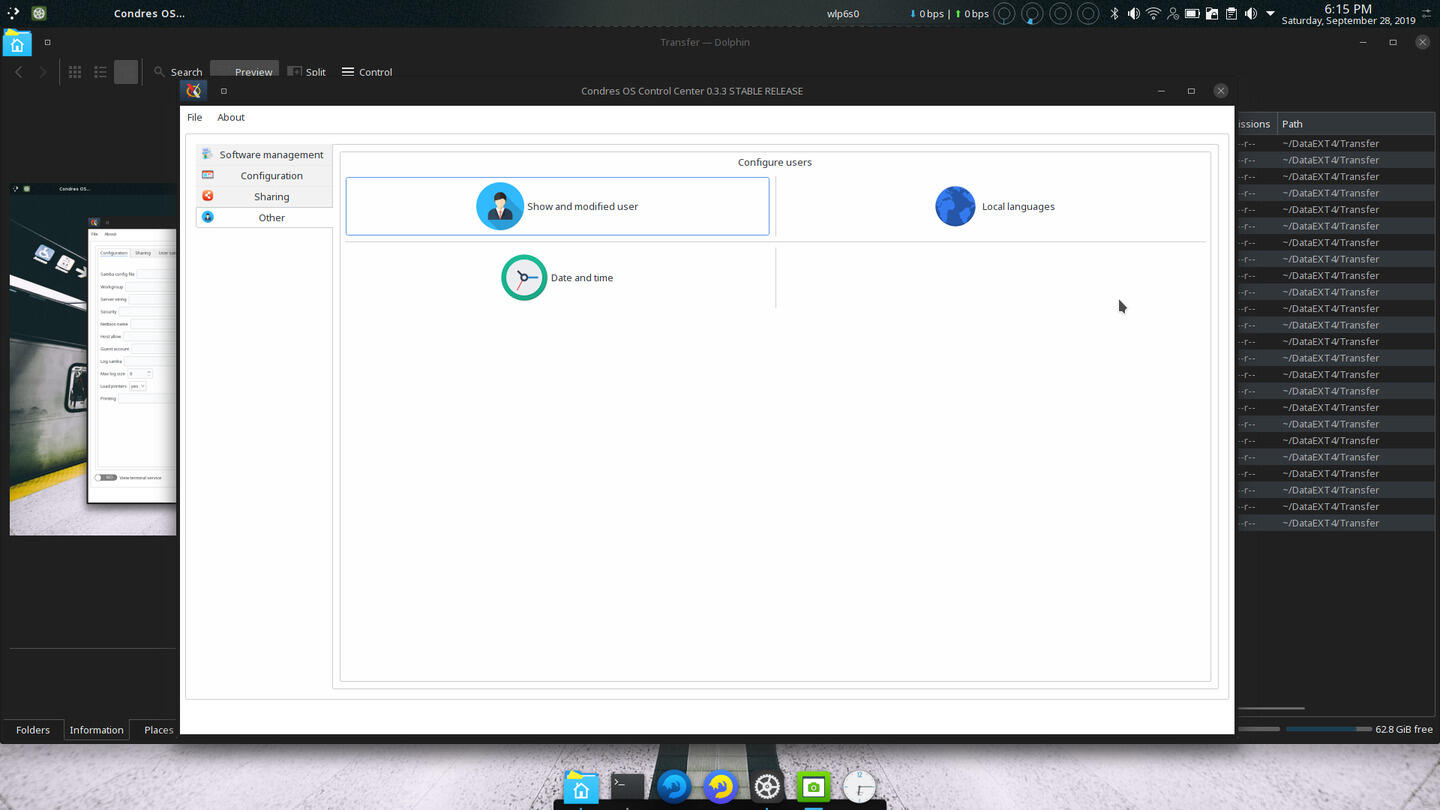
Task: Switch Dolphin to icons view
Action: click(x=75, y=72)
